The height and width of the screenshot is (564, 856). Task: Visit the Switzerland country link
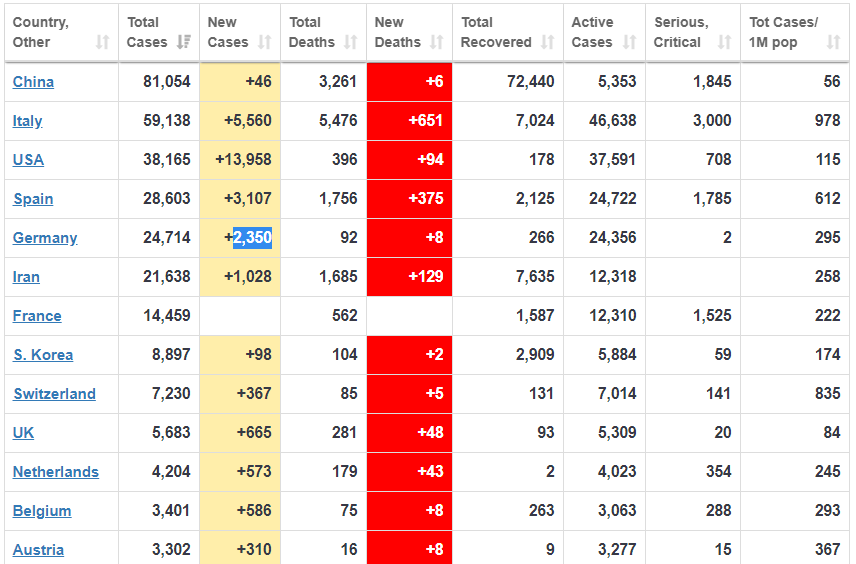pos(54,394)
